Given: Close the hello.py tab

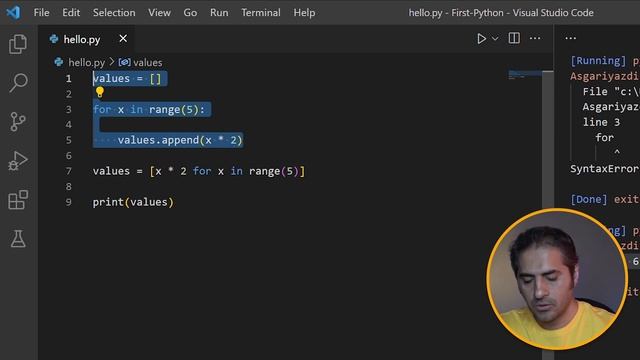Looking at the screenshot, I should pyautogui.click(x=123, y=39).
